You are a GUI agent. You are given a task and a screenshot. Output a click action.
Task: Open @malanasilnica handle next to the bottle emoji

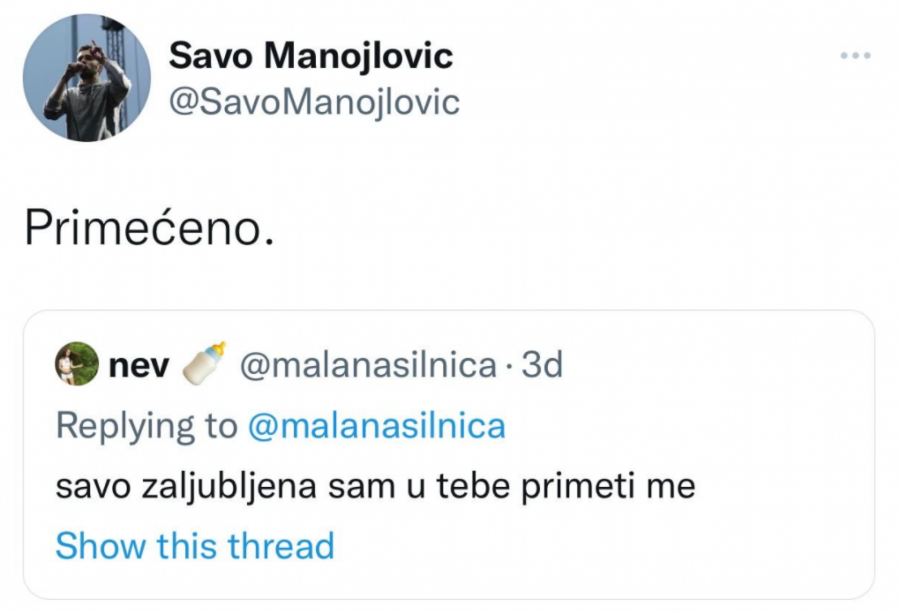368,366
